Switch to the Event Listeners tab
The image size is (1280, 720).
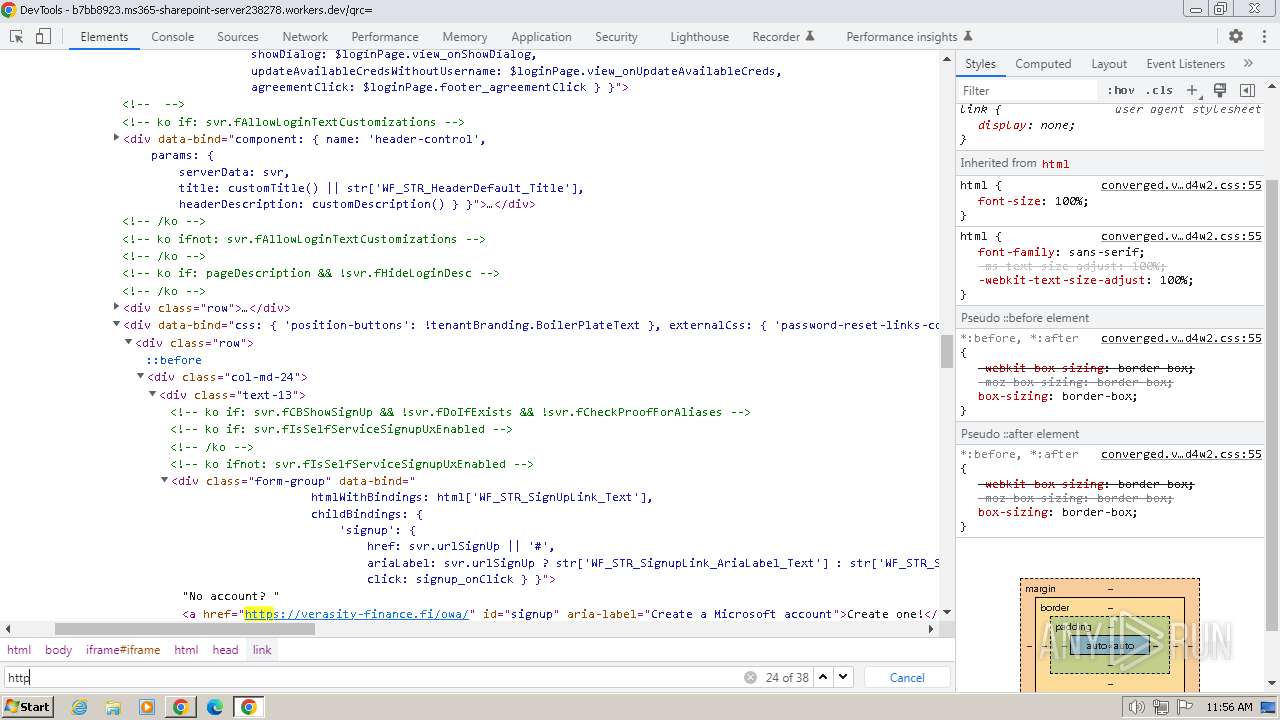[x=1185, y=63]
